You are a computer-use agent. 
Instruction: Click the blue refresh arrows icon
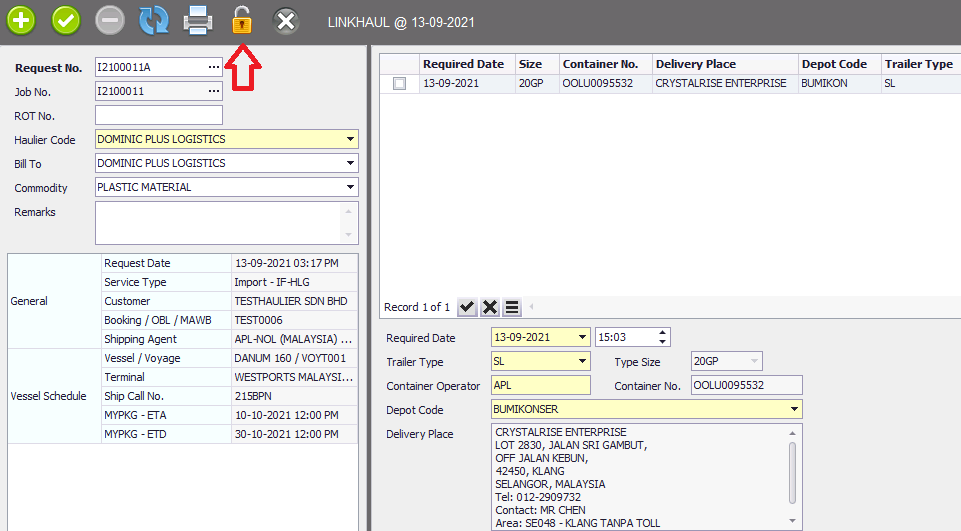click(x=153, y=20)
